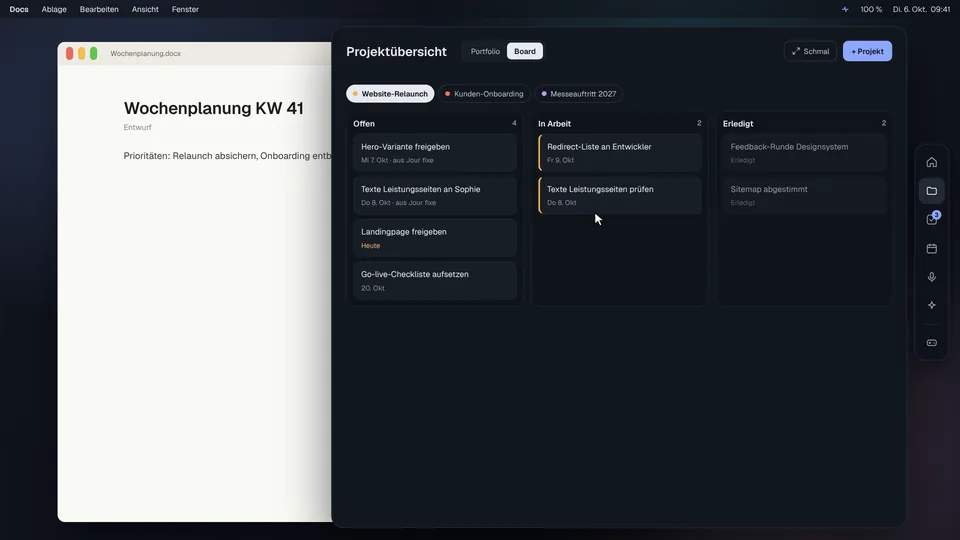Click the Schmal narrow-view button
The height and width of the screenshot is (540, 960).
coord(810,51)
